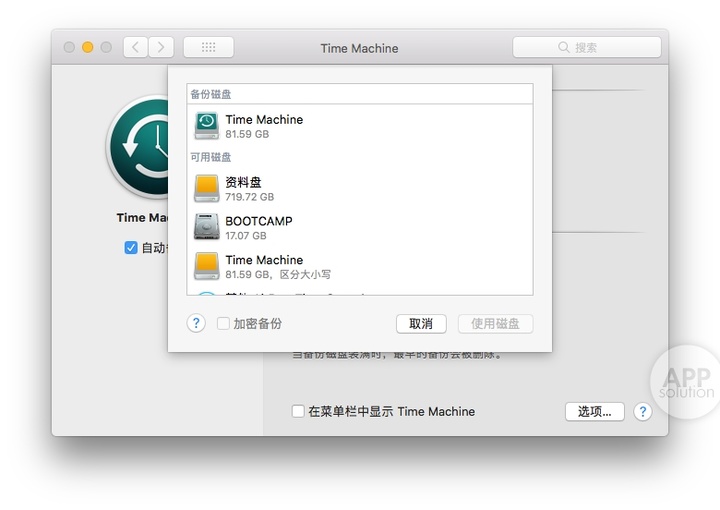Select the BOOTCAMP disk name
The height and width of the screenshot is (510, 720).
coord(259,221)
